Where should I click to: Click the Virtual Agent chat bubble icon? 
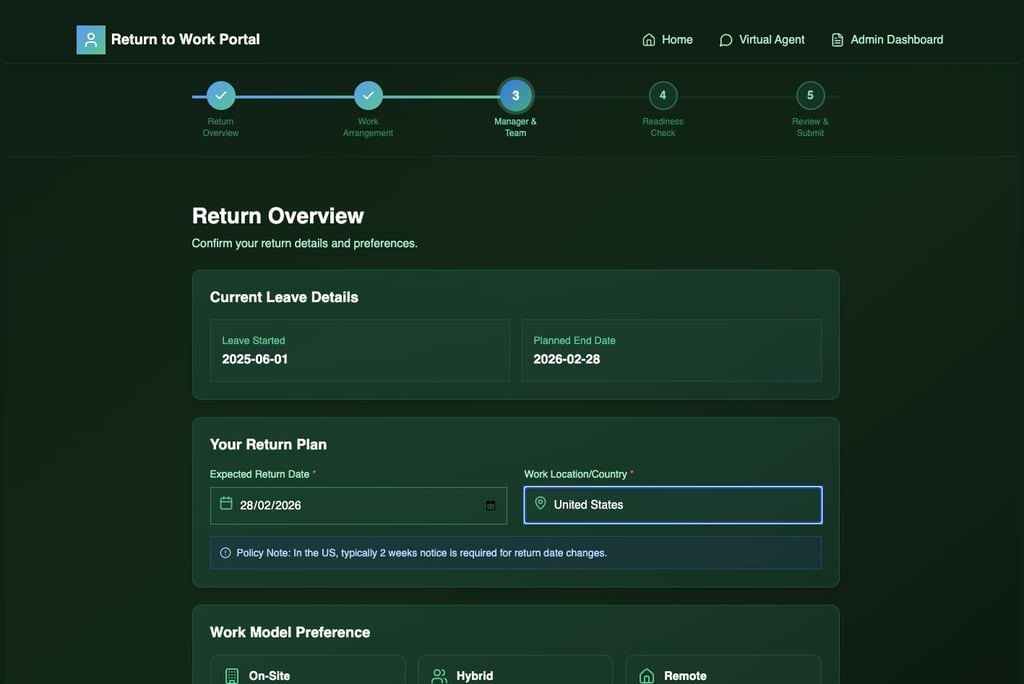(x=726, y=40)
